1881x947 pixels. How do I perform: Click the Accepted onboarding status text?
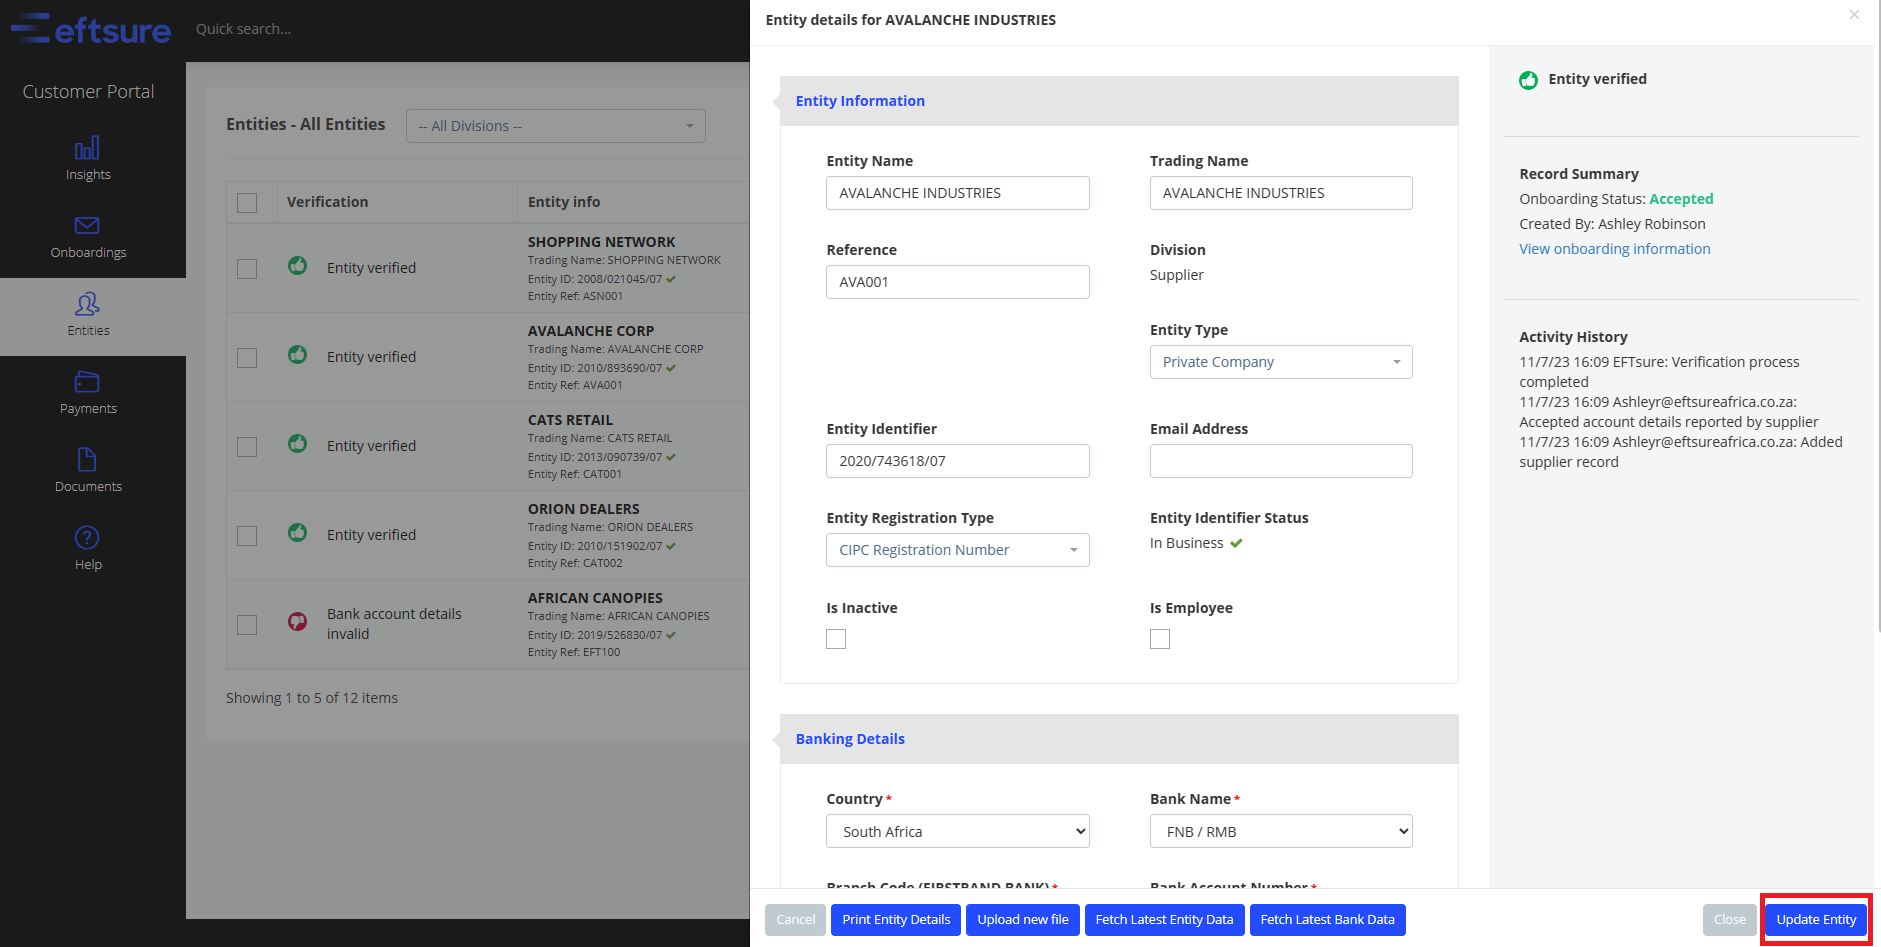coord(1681,199)
